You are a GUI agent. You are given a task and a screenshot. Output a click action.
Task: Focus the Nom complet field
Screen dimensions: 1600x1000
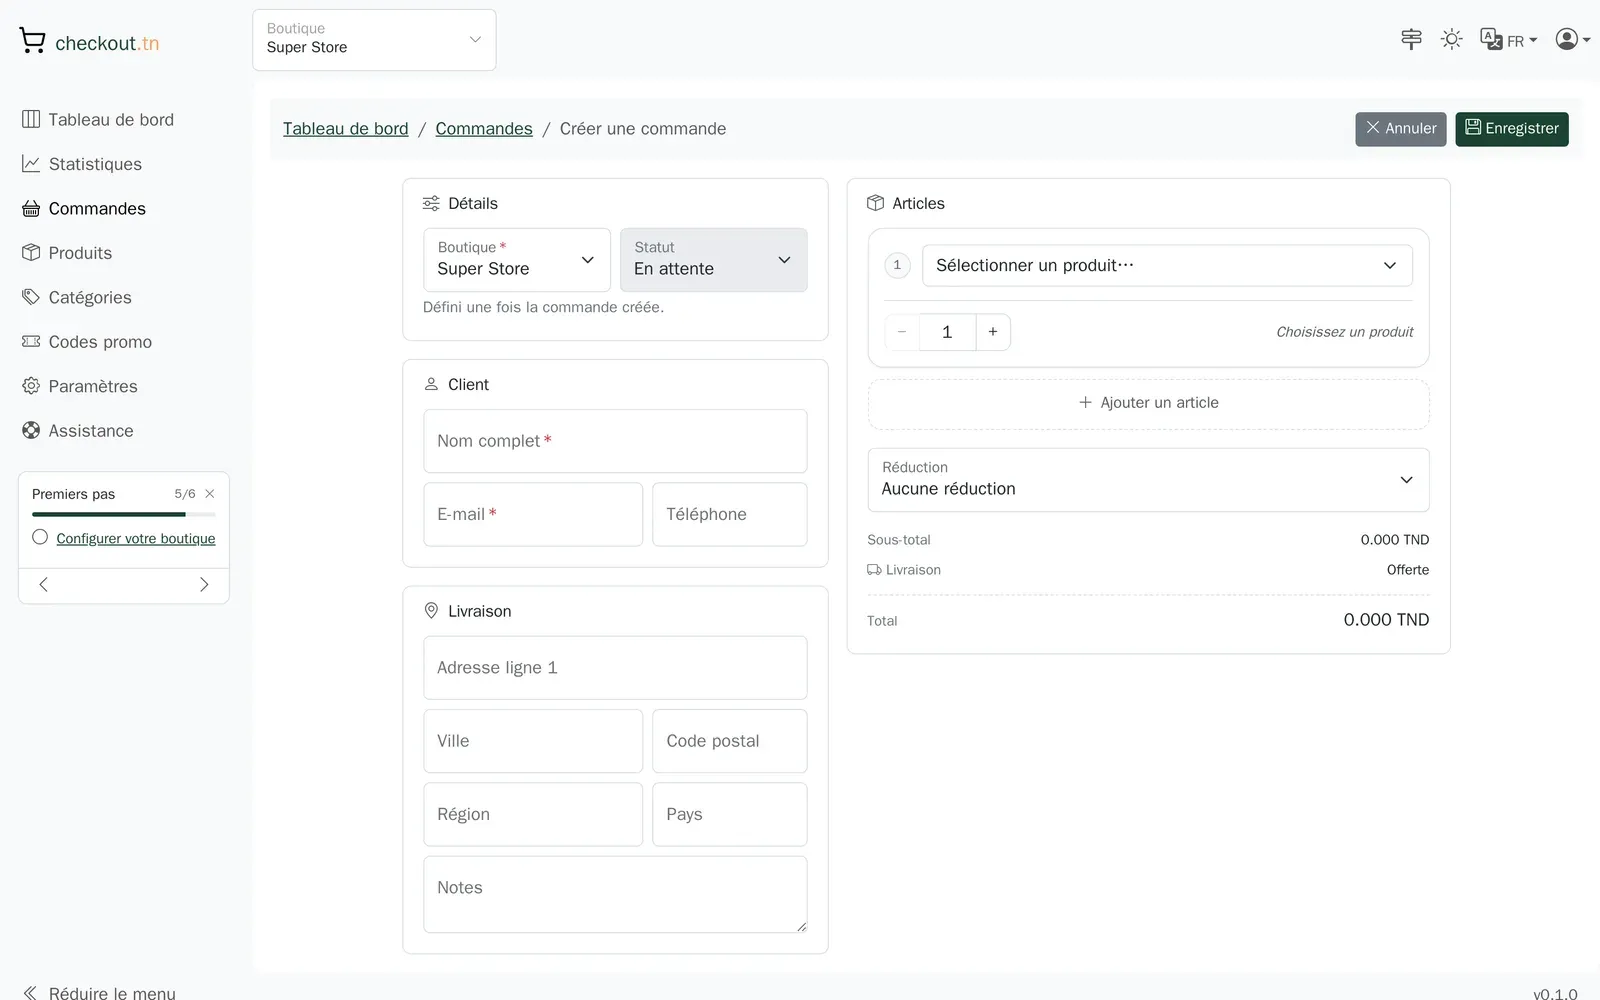pyautogui.click(x=615, y=441)
